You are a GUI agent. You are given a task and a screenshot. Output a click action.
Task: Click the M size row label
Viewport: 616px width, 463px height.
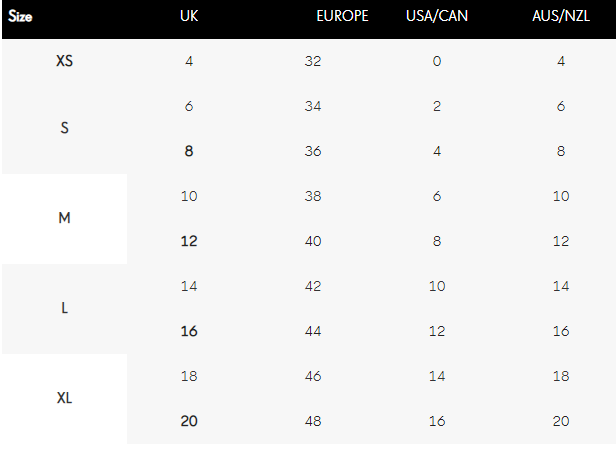click(64, 218)
